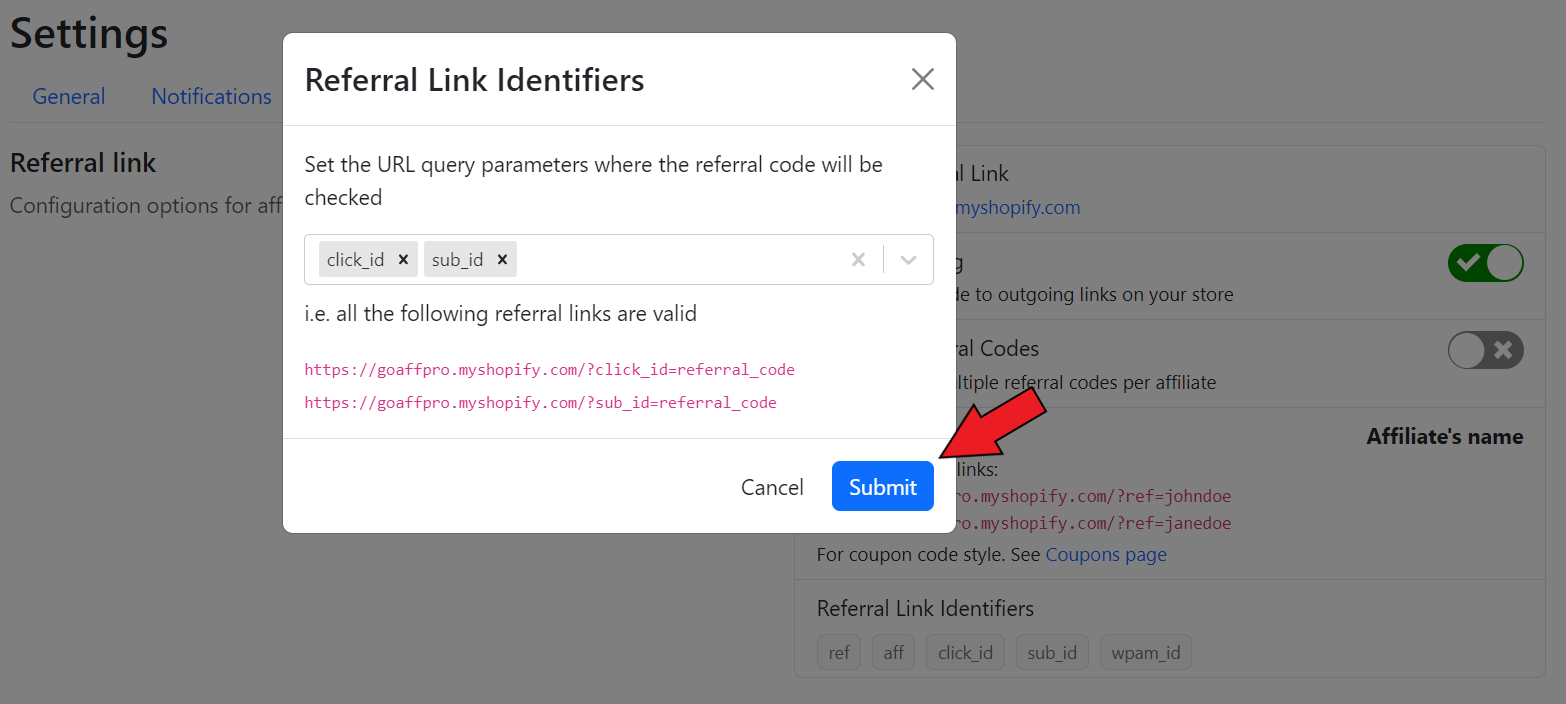This screenshot has height=704, width=1566.
Task: Select the aff identifier badge
Action: coord(893,653)
